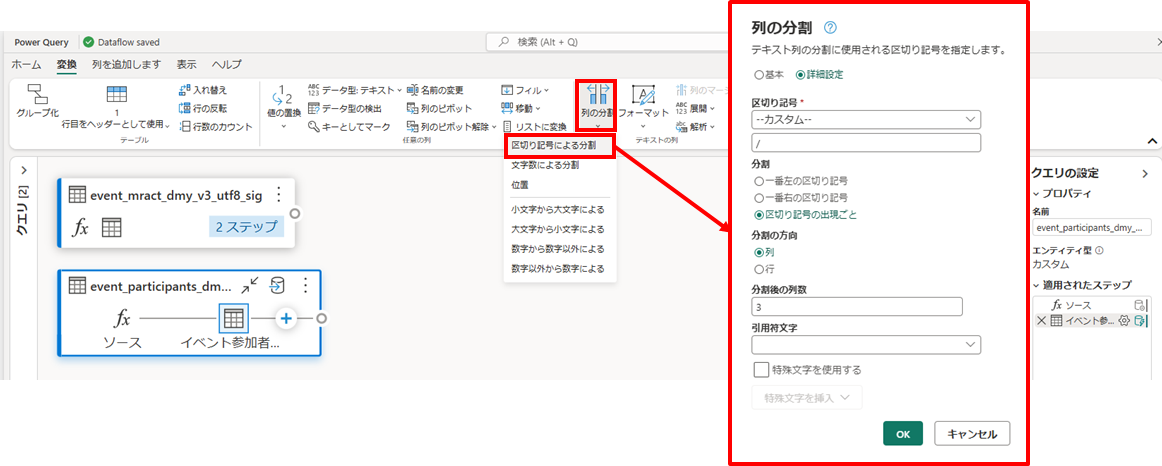Open the 列の分割 (Split column) button
The height and width of the screenshot is (466, 1162).
(x=597, y=104)
